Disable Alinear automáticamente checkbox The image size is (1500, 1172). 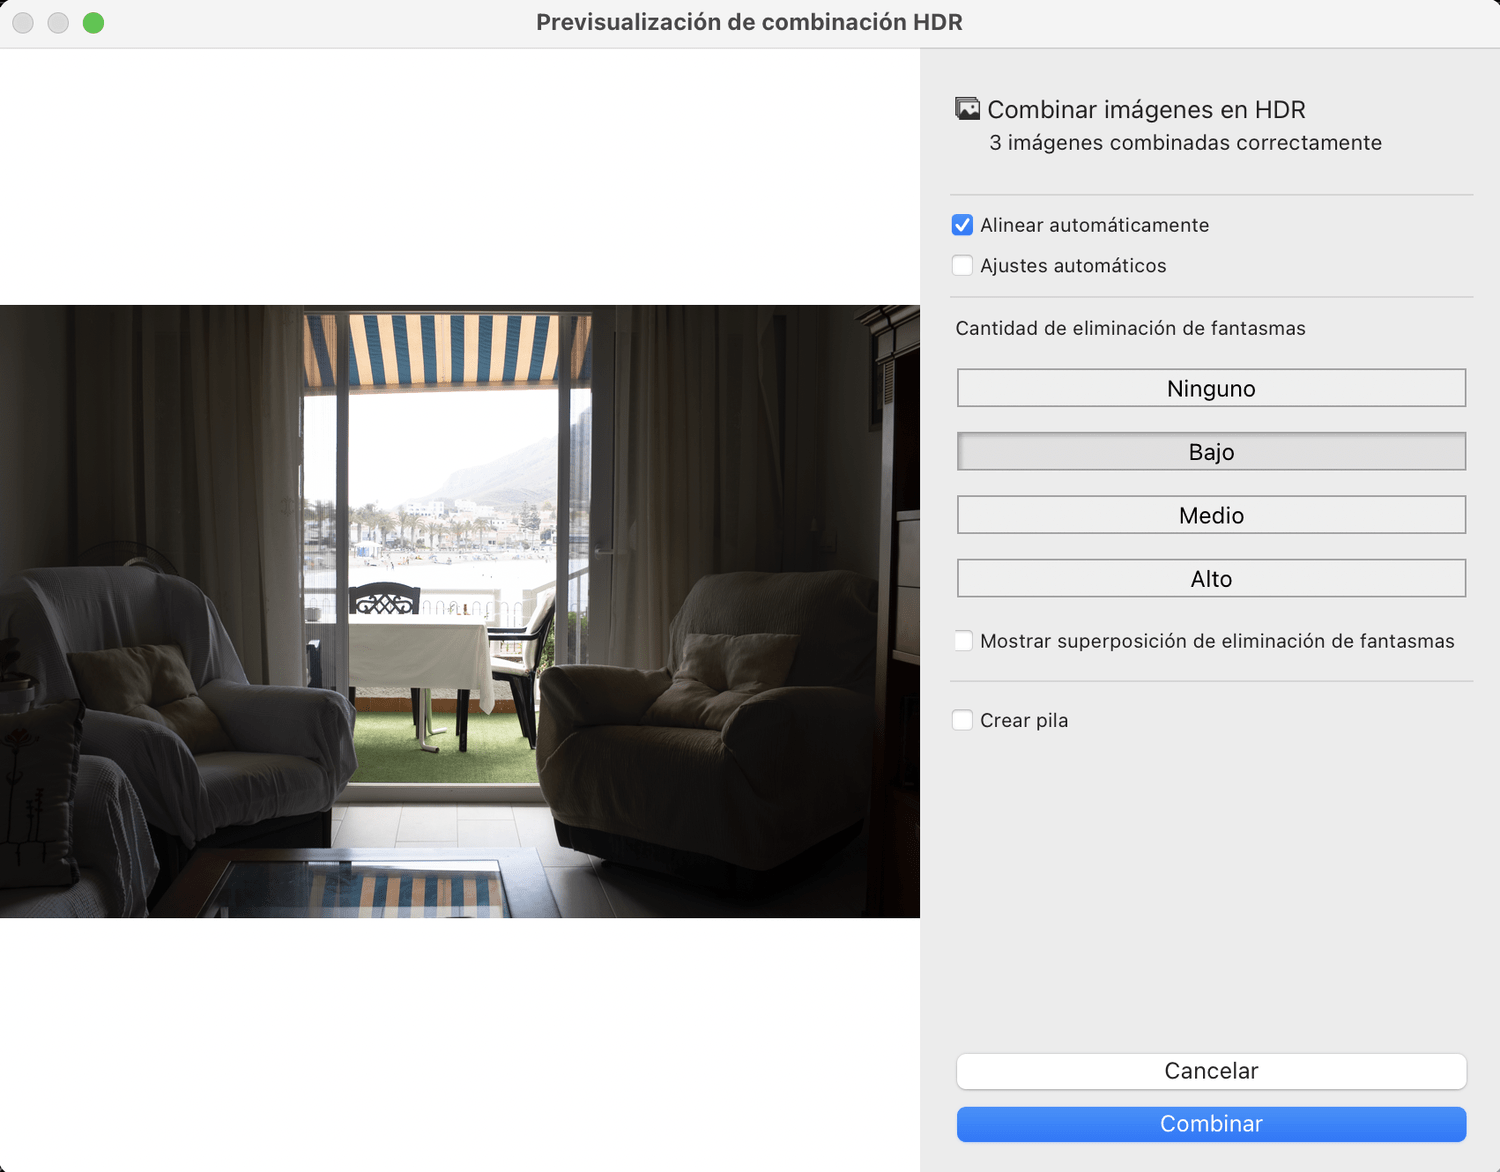tap(962, 225)
